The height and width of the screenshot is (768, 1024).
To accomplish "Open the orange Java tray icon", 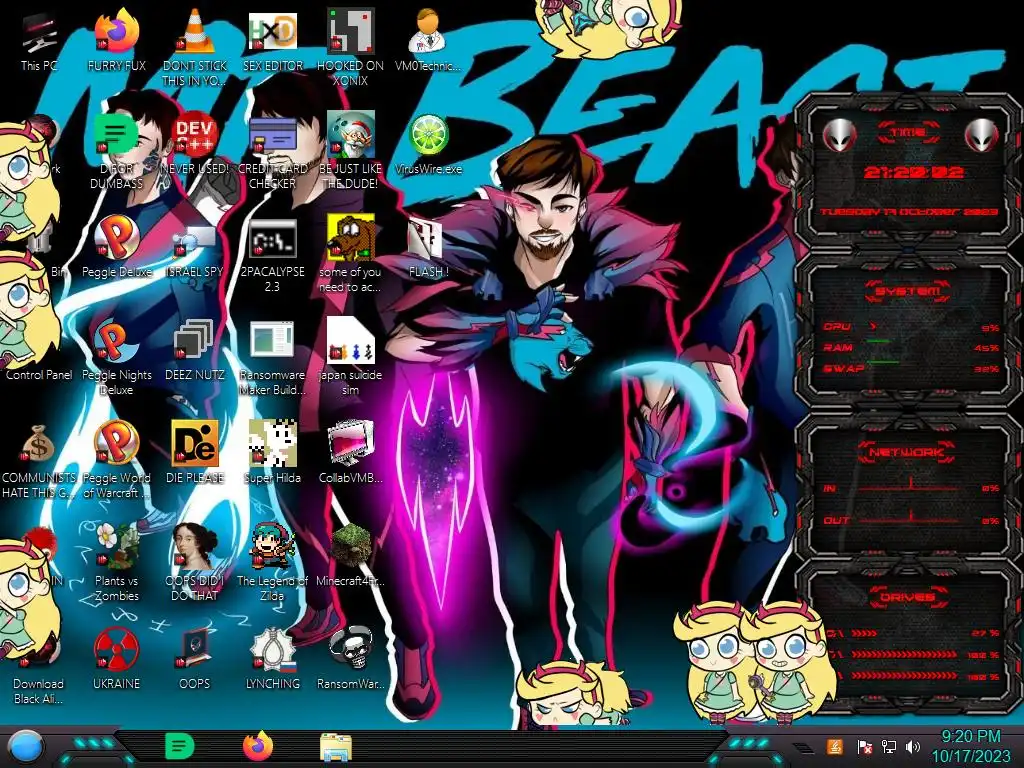I will pos(835,747).
